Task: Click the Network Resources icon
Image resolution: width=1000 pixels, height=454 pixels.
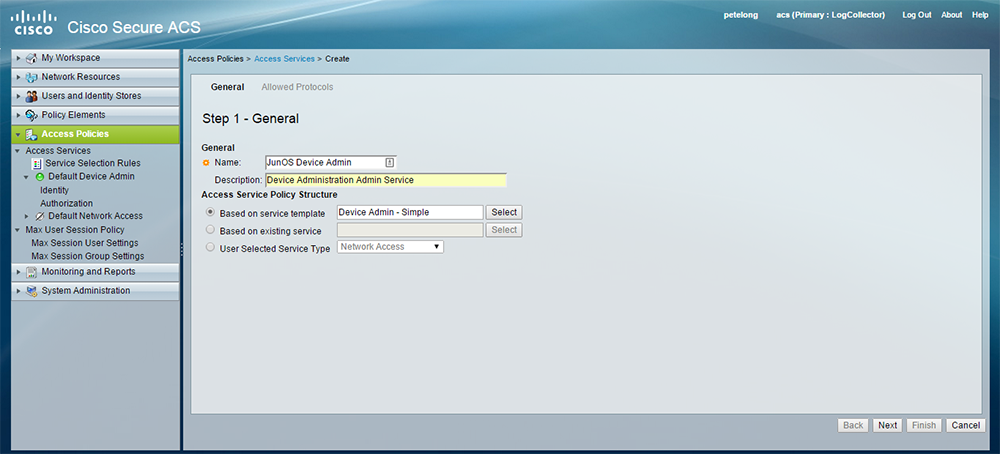Action: 31,77
